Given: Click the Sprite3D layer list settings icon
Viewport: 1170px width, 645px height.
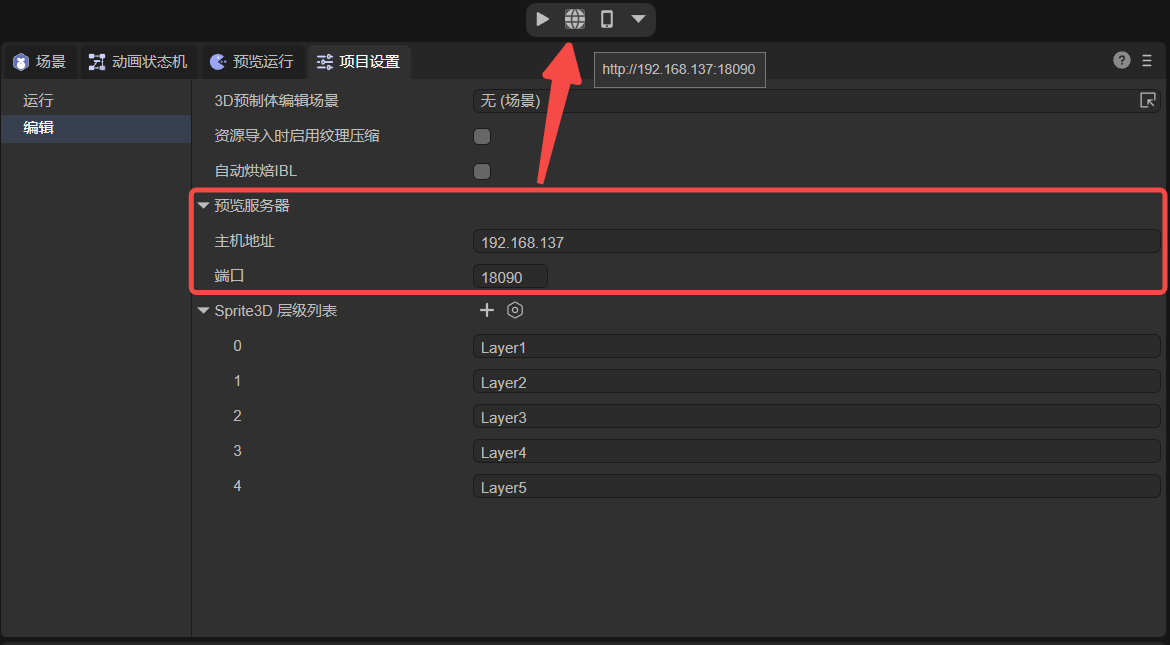Looking at the screenshot, I should (x=515, y=310).
